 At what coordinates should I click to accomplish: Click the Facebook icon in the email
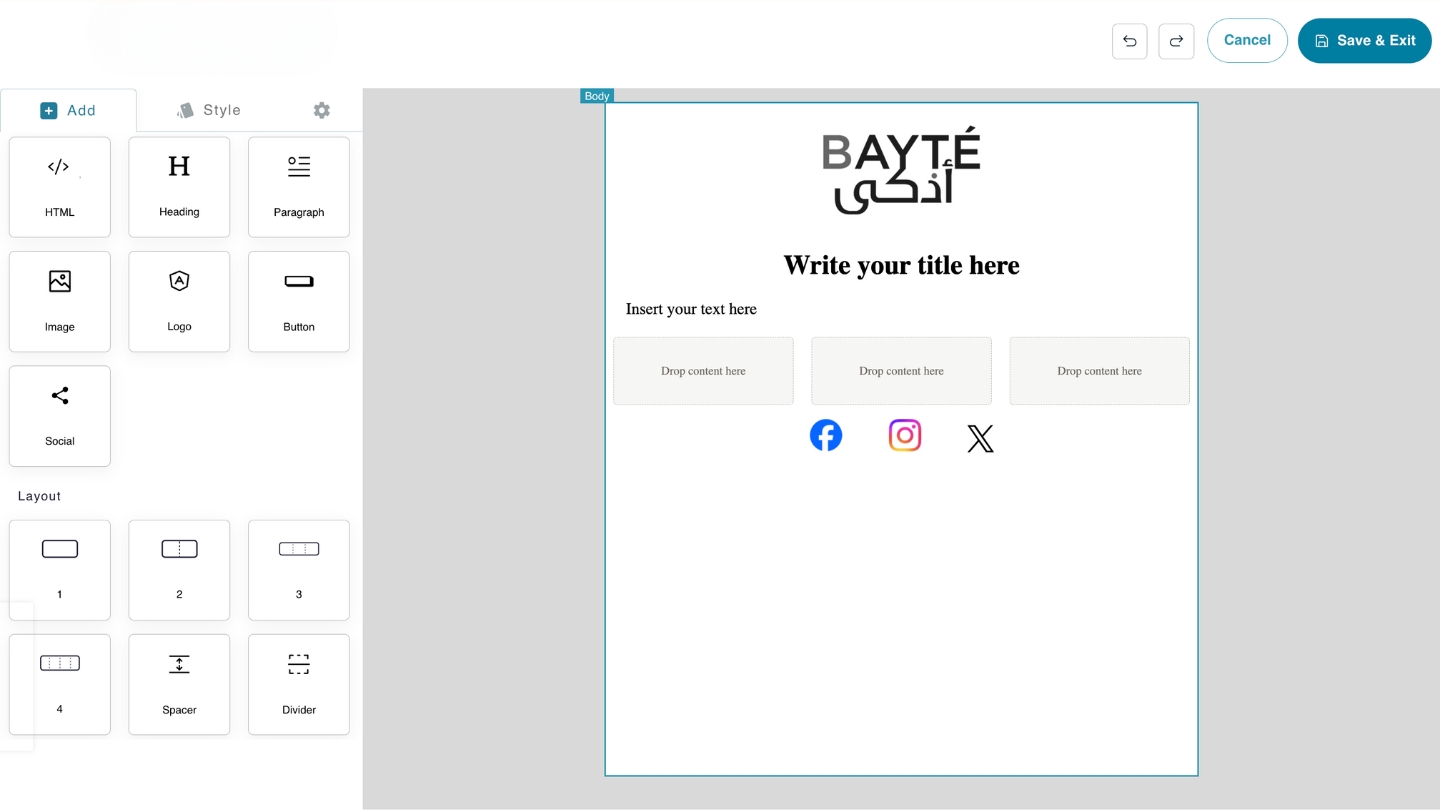coord(826,436)
